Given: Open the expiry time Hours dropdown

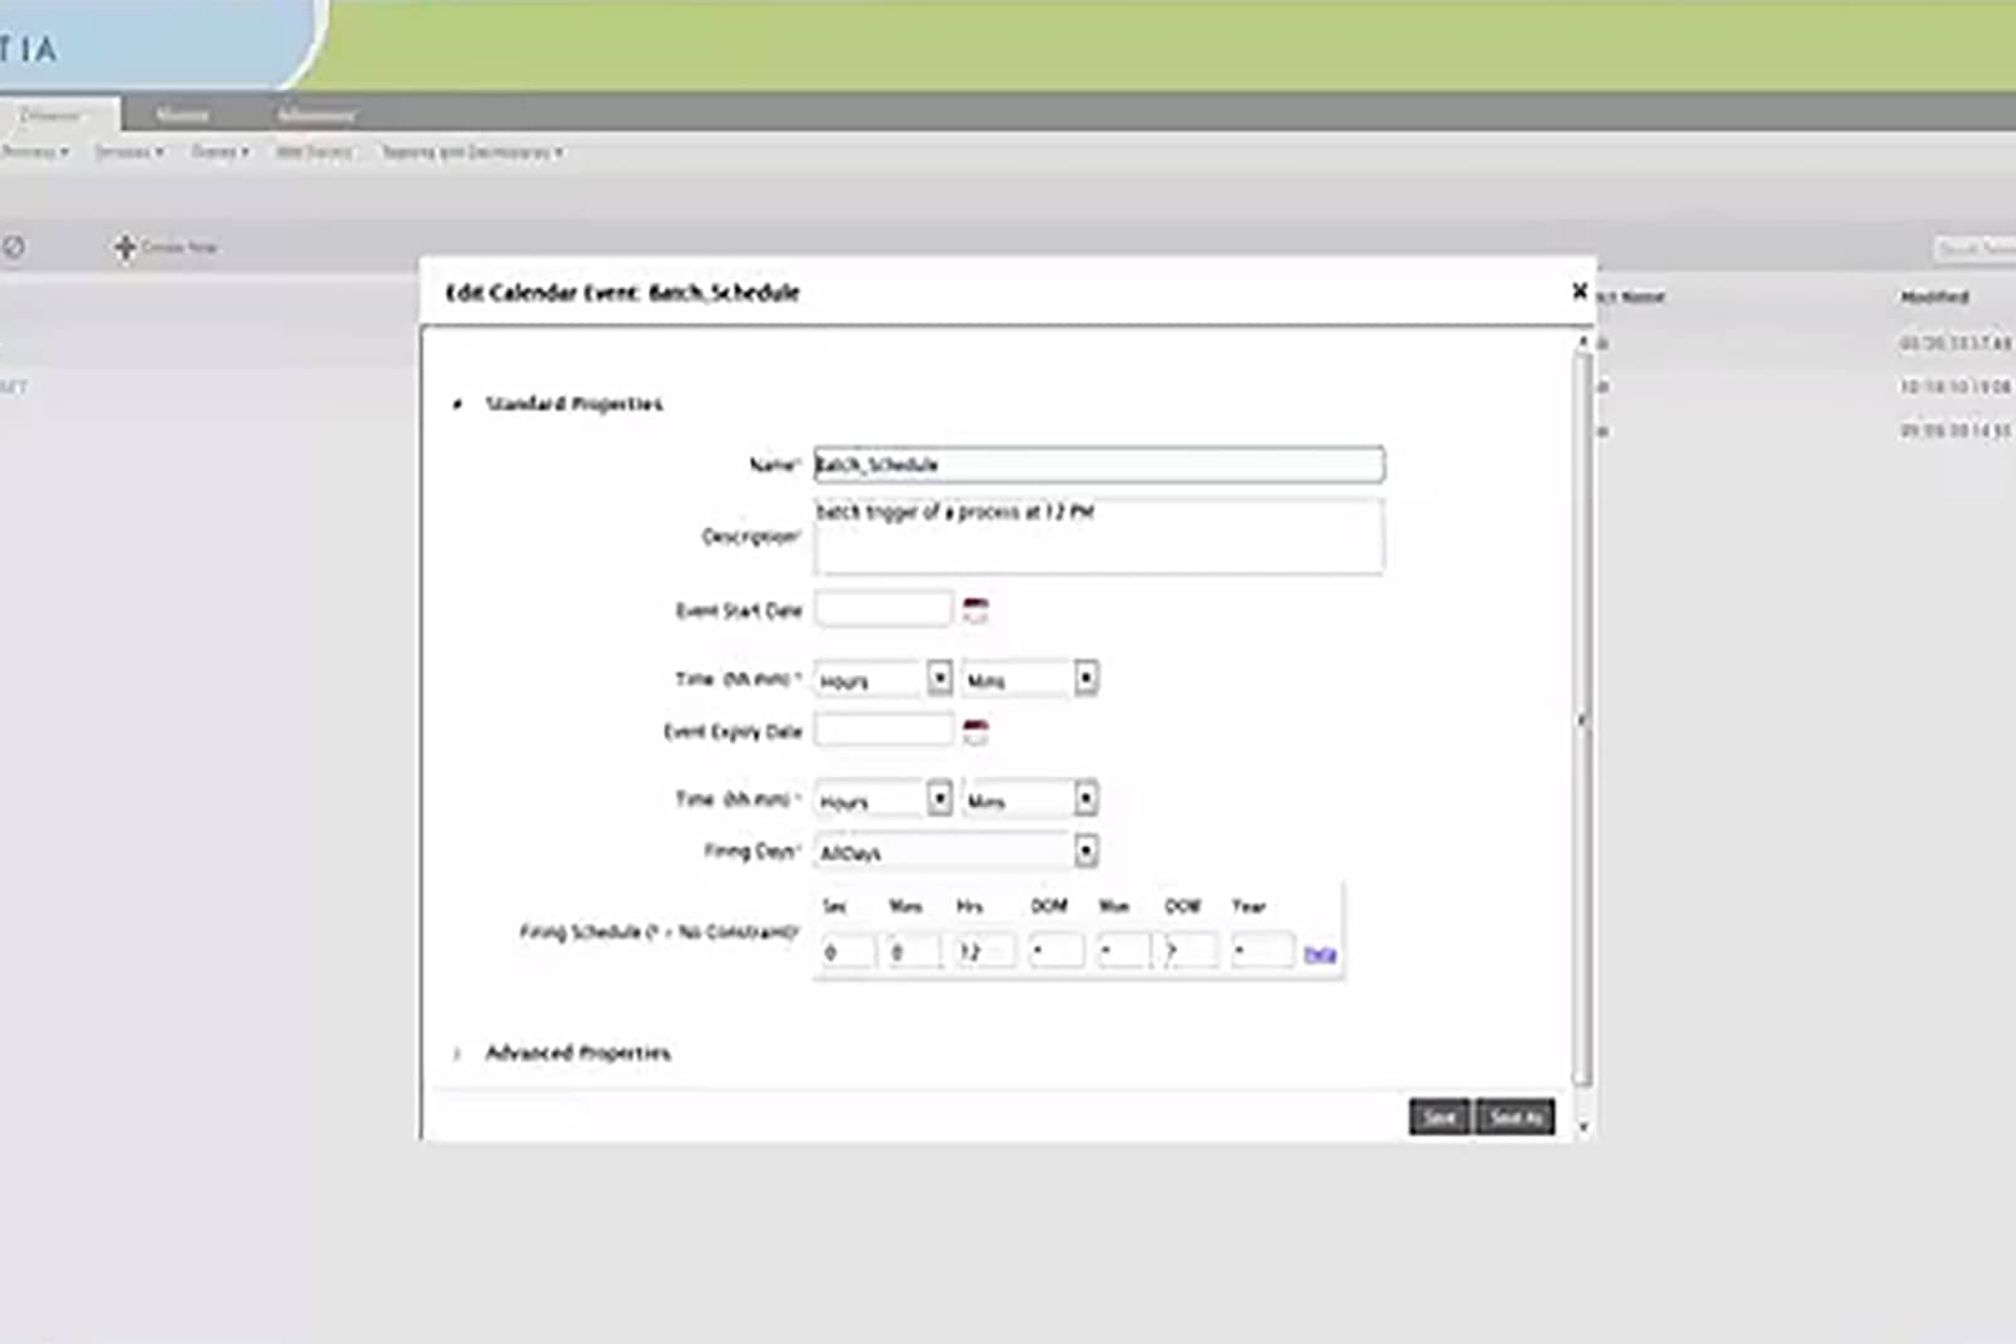Looking at the screenshot, I should (x=938, y=798).
